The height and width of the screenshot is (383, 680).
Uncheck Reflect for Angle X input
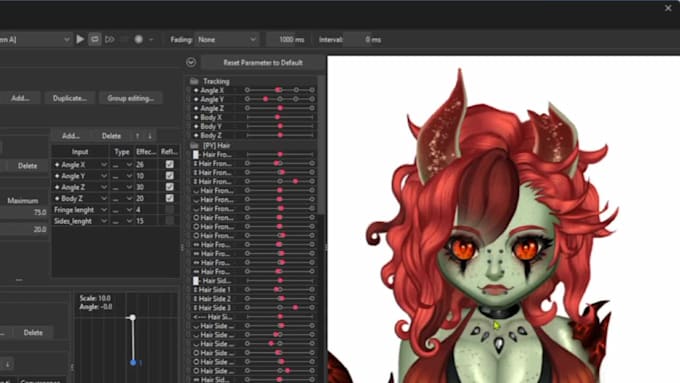(170, 164)
